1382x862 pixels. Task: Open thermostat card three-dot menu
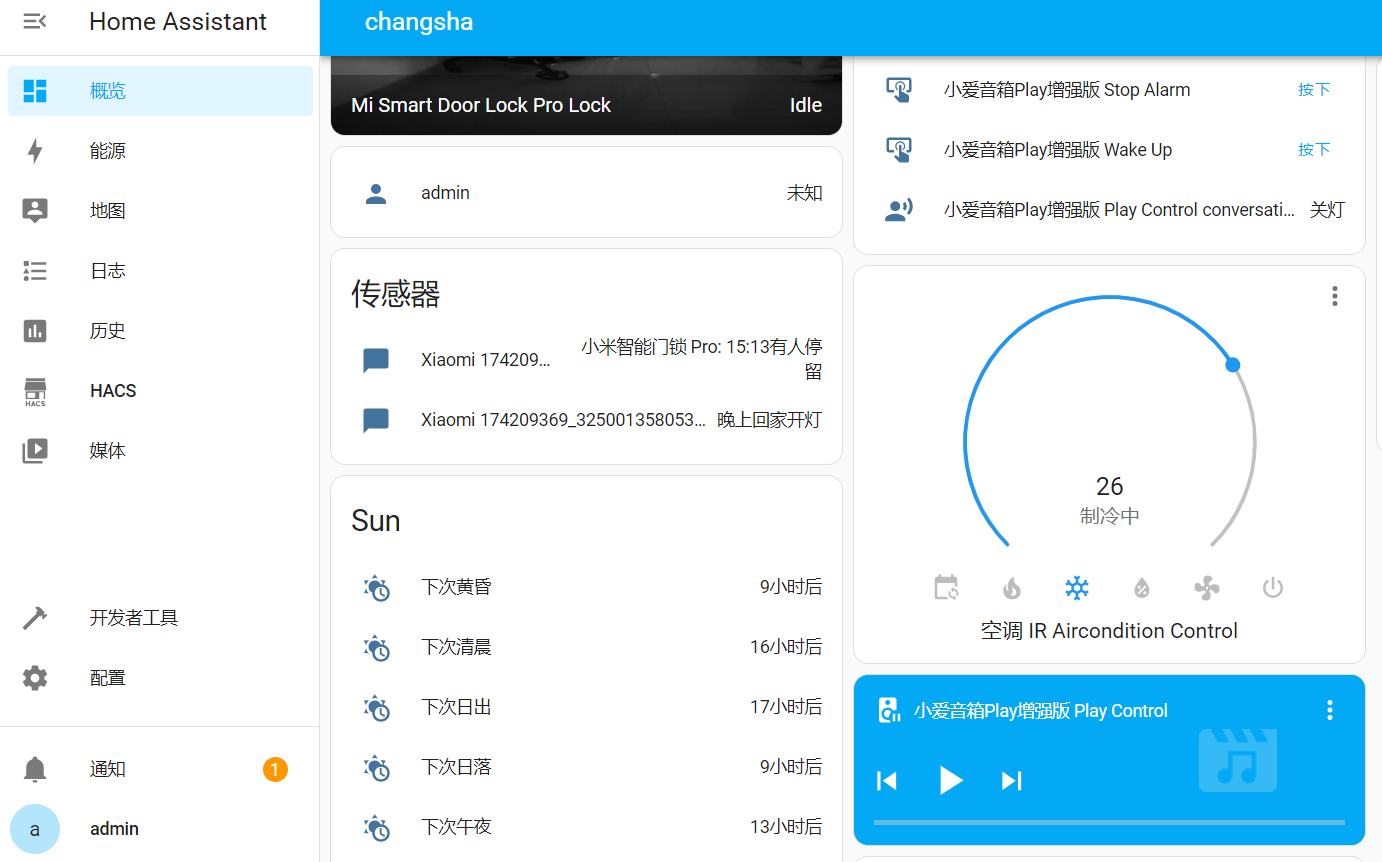point(1334,296)
